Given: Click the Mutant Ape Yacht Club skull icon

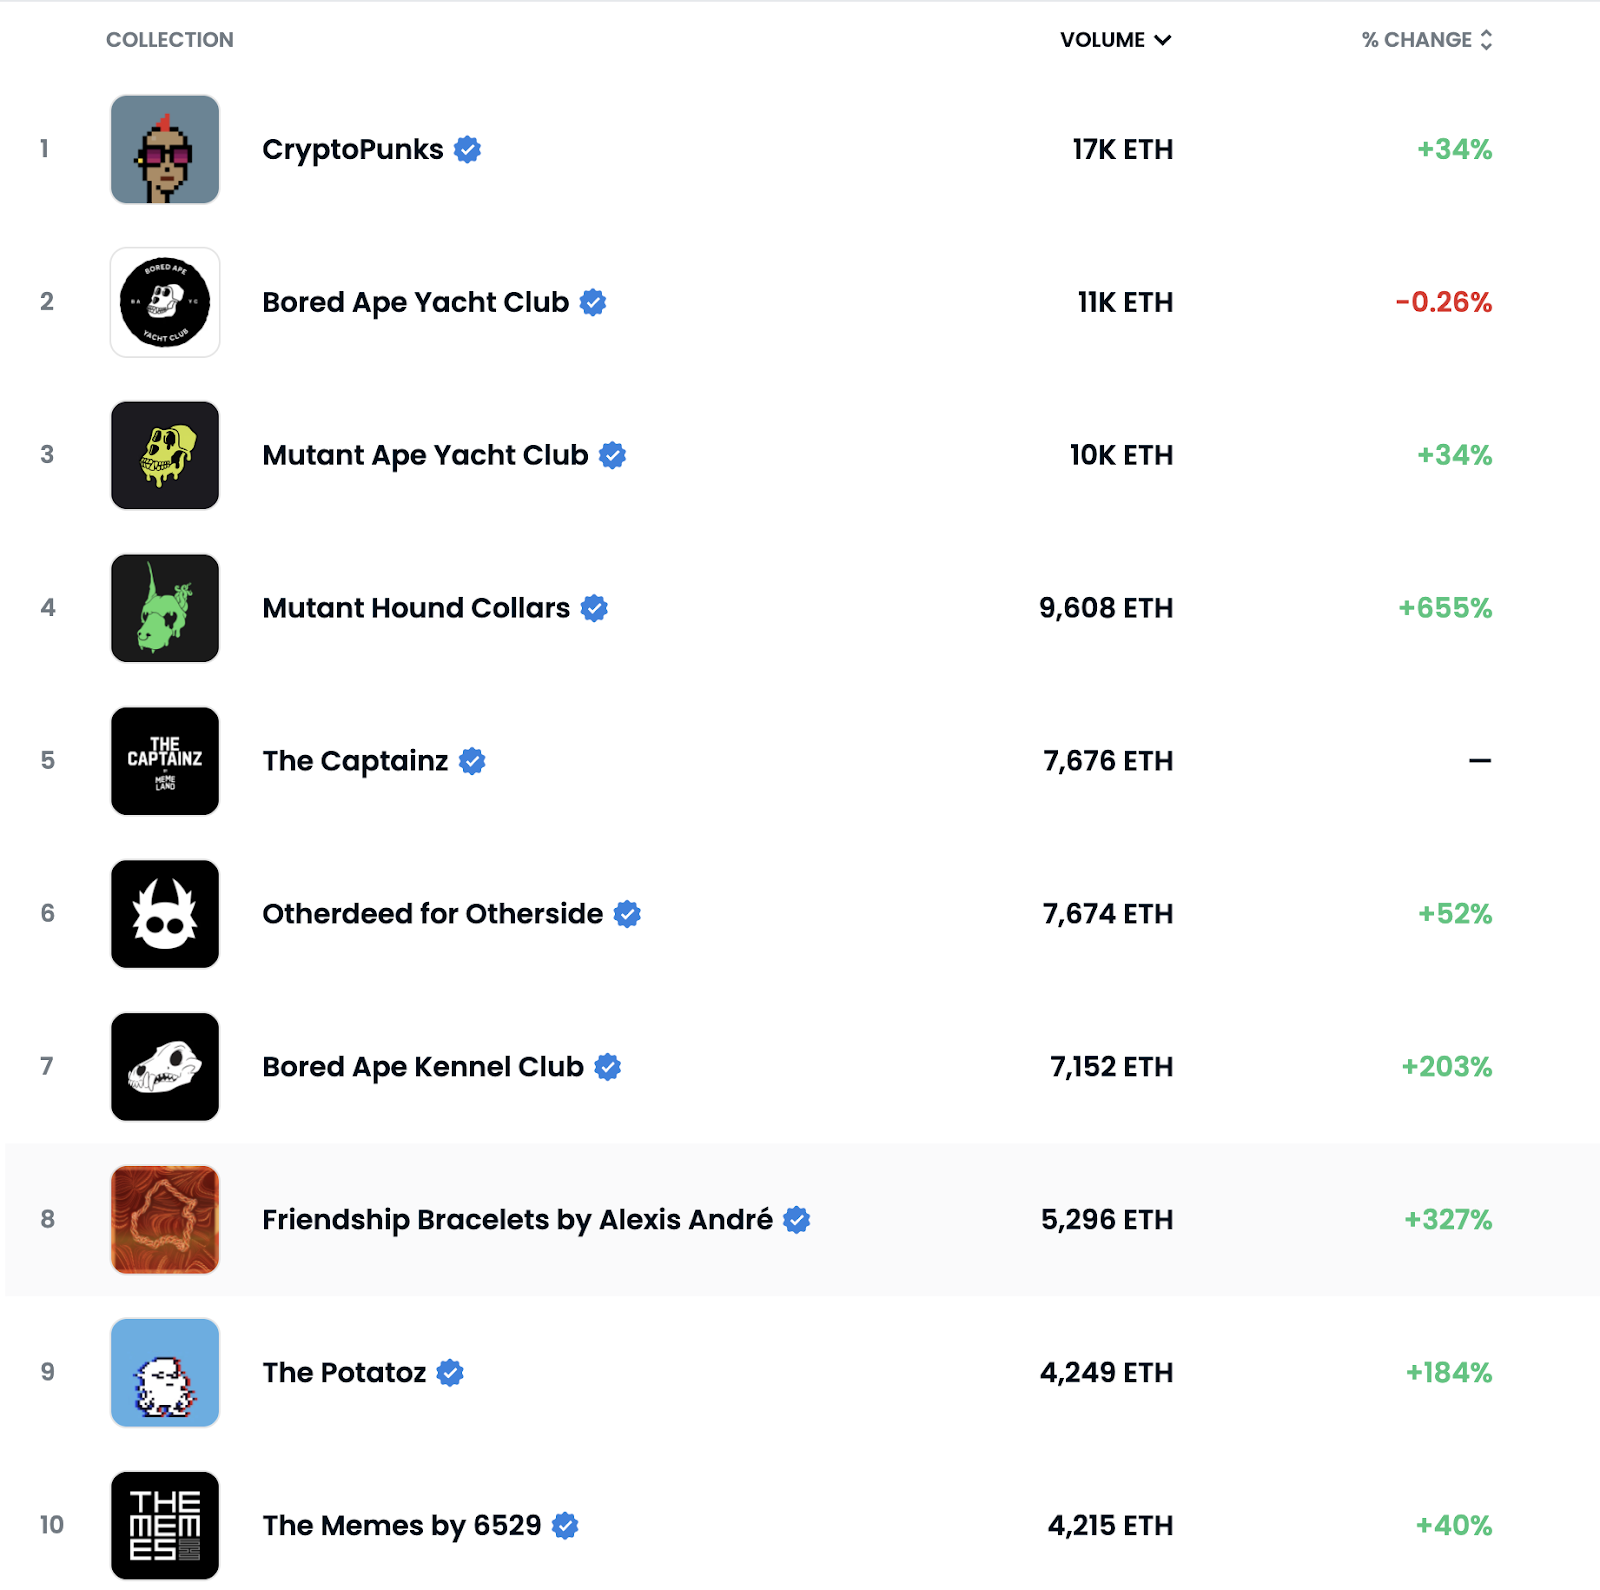Looking at the screenshot, I should click(x=165, y=455).
